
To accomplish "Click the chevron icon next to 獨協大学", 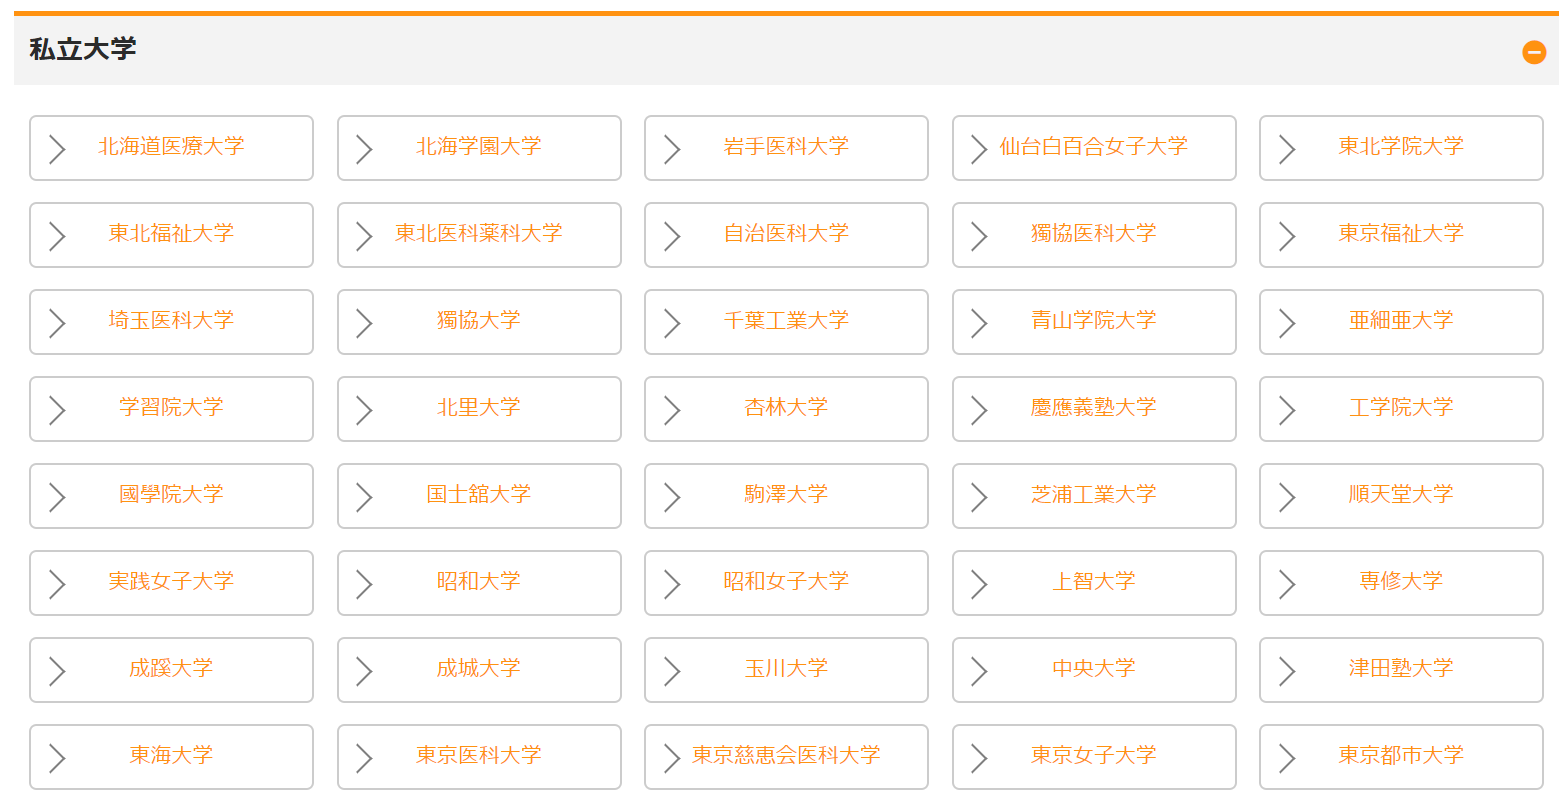I will pyautogui.click(x=365, y=322).
